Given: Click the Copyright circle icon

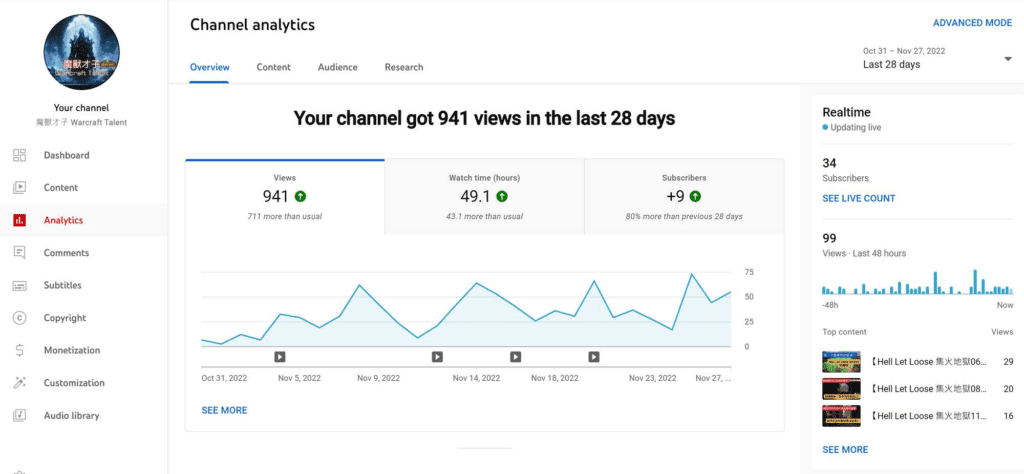Looking at the screenshot, I should pyautogui.click(x=19, y=318).
